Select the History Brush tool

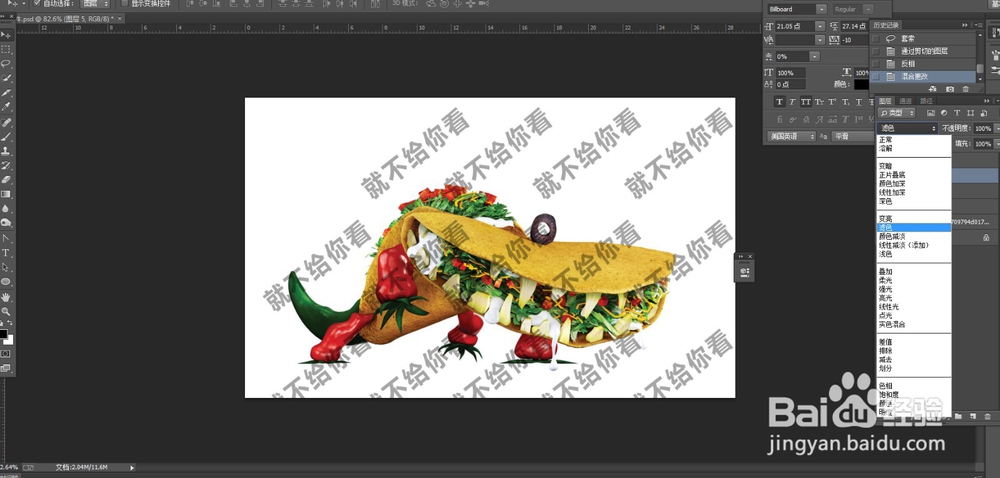6,166
